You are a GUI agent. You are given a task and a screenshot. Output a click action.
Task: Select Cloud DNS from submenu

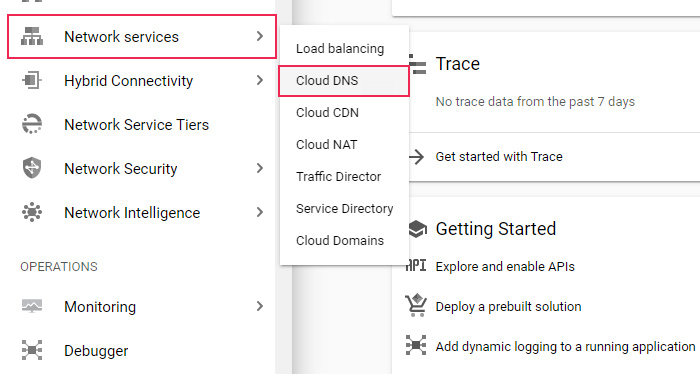[x=344, y=81]
